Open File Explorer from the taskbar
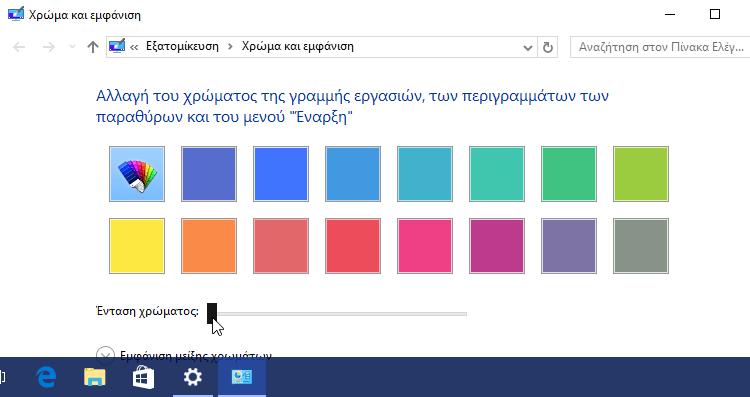The height and width of the screenshot is (397, 750). click(95, 377)
